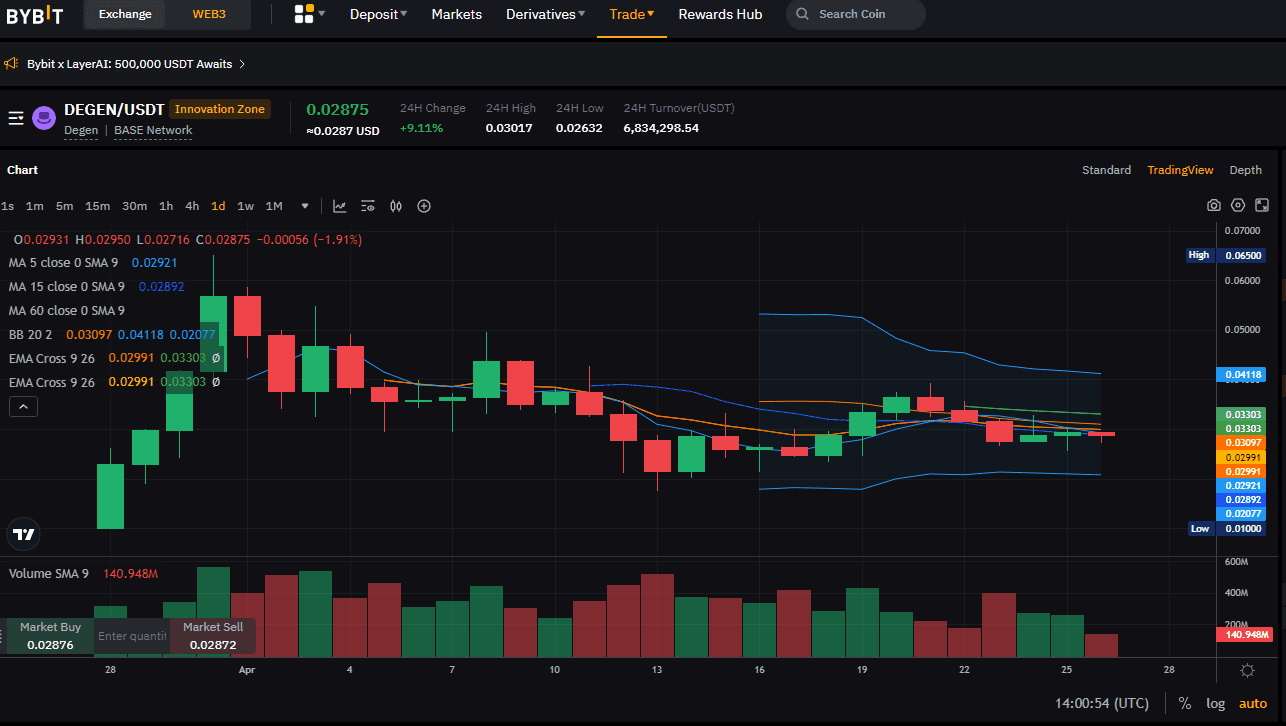Toggle auto scale on price axis
This screenshot has height=726, width=1286.
[1252, 703]
